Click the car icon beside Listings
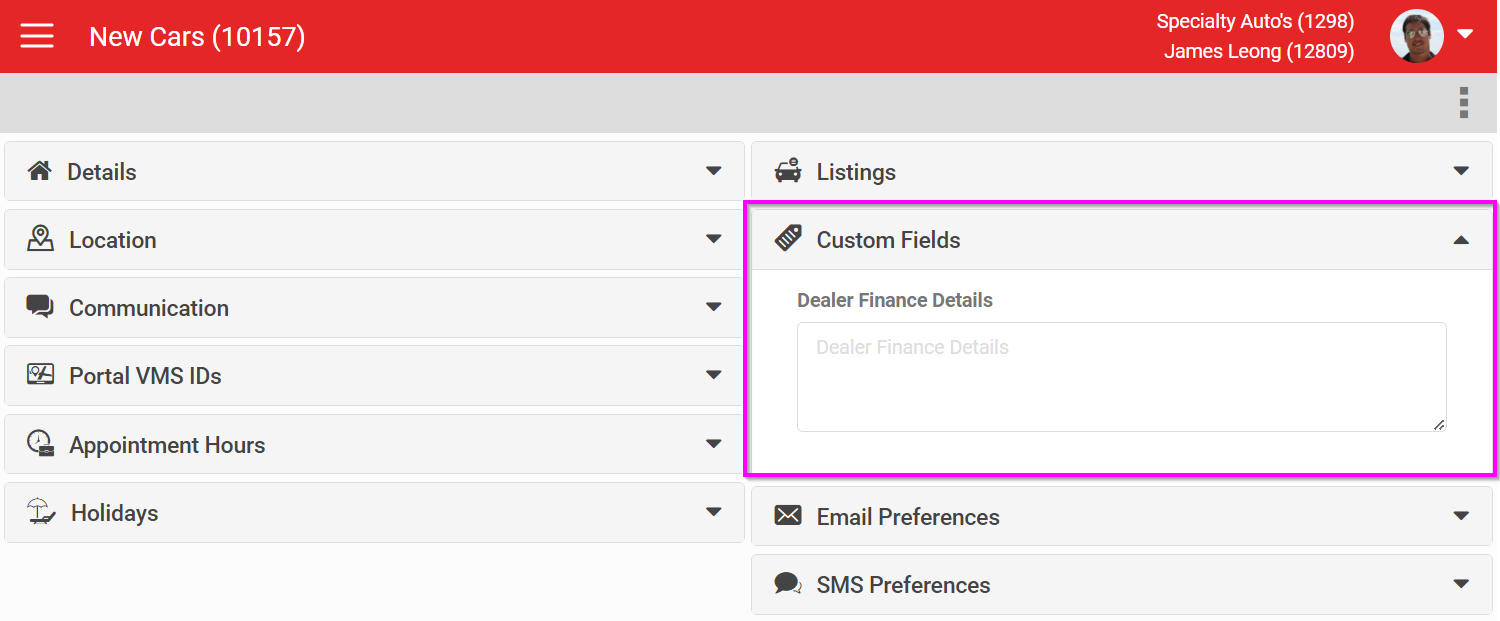Screen dimensions: 1500x621 788,171
